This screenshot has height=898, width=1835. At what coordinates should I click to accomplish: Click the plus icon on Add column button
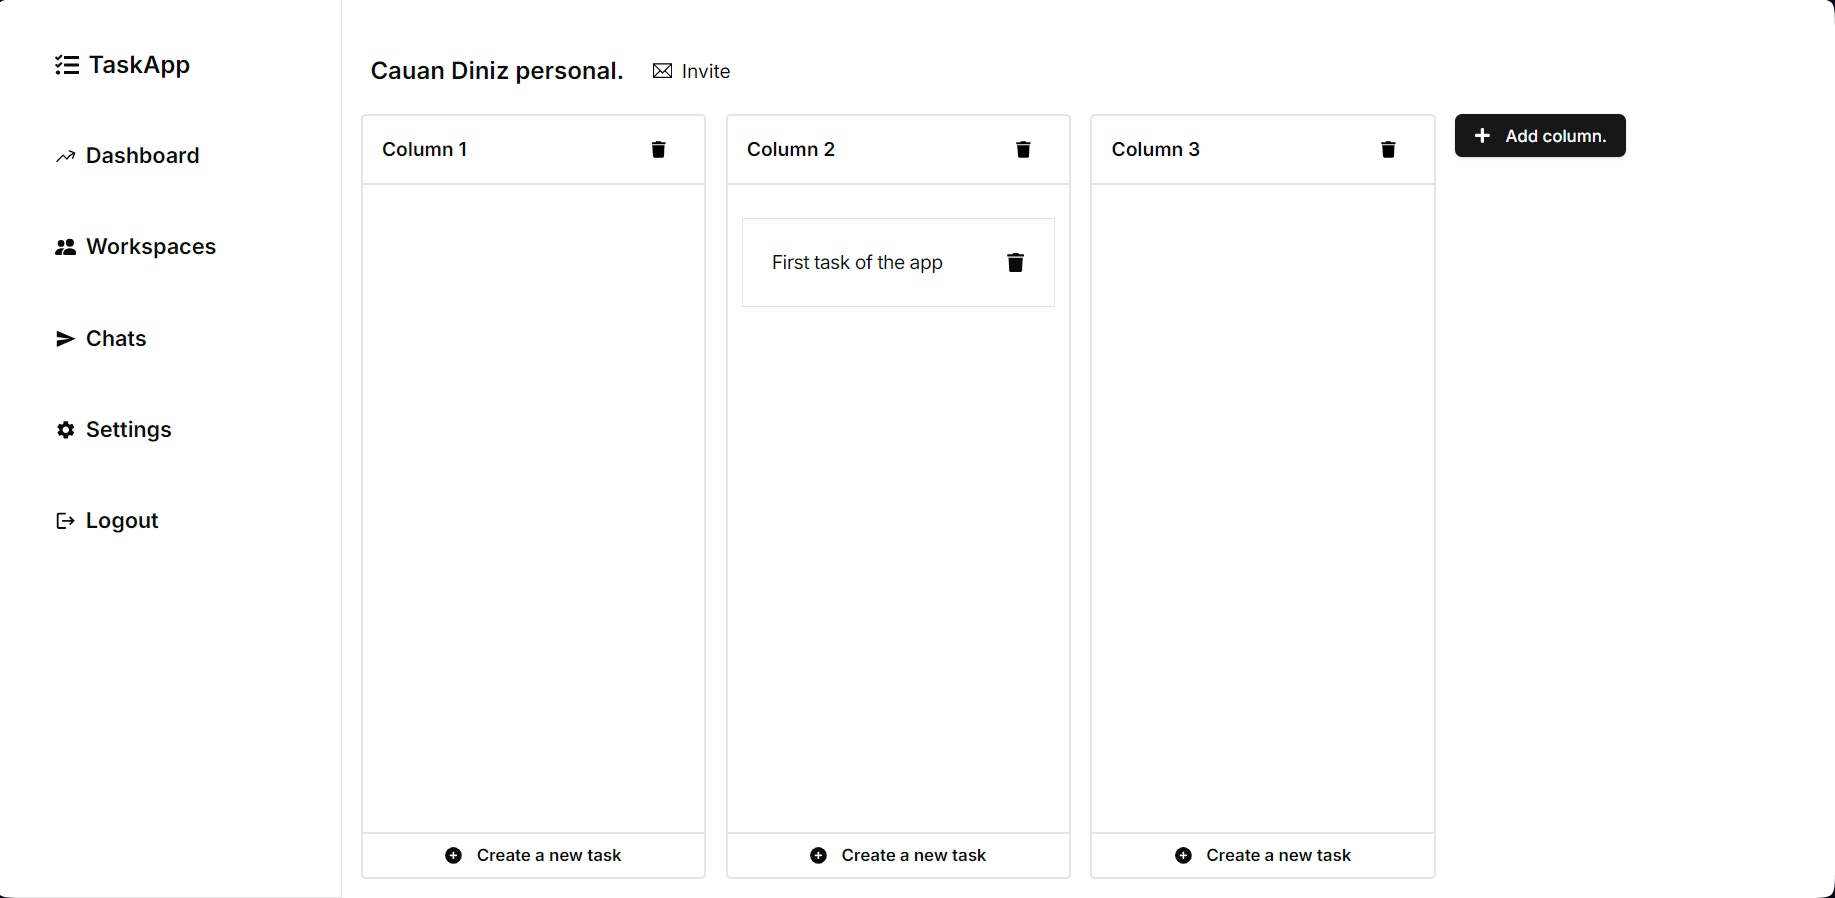click(x=1482, y=135)
